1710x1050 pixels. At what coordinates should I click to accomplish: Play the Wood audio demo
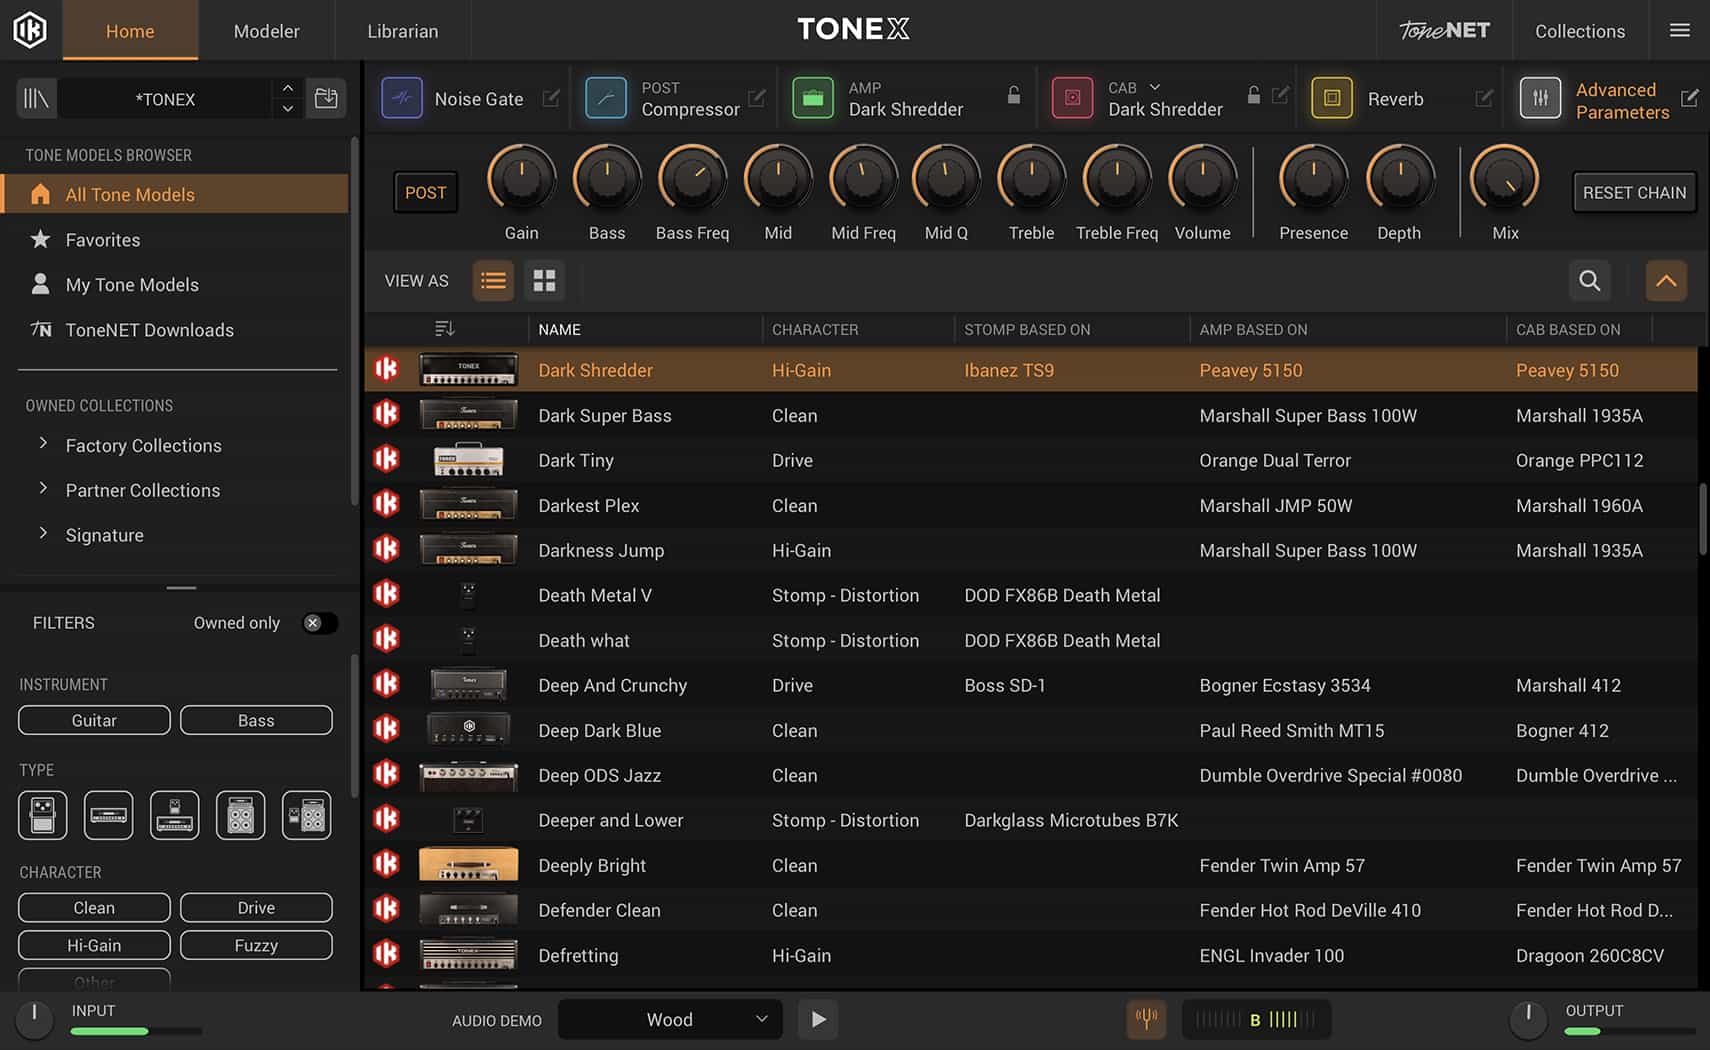[x=818, y=1019]
